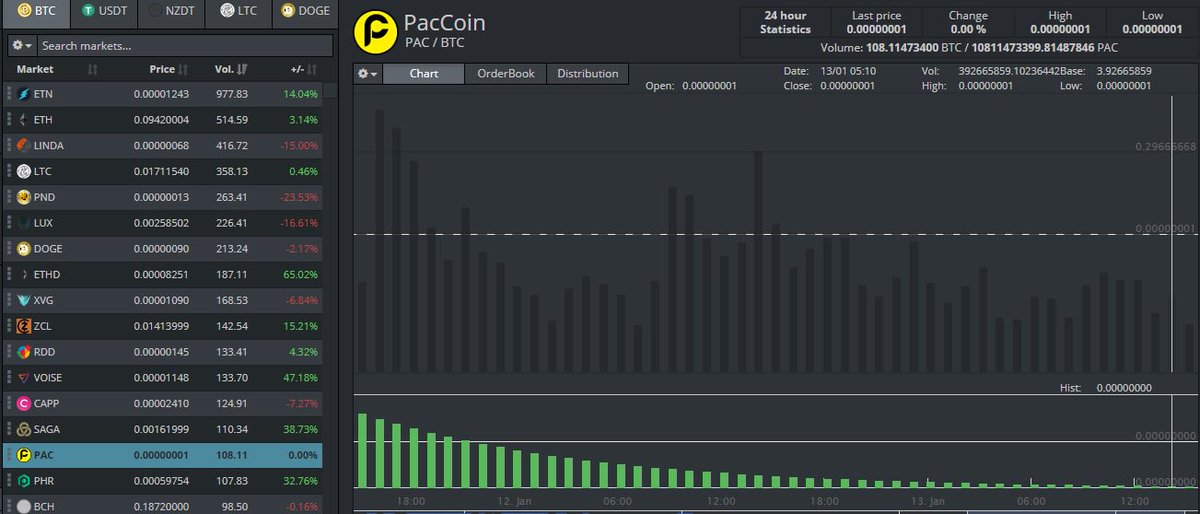Select the ZCL coin icon
1200x514 pixels.
coord(24,326)
